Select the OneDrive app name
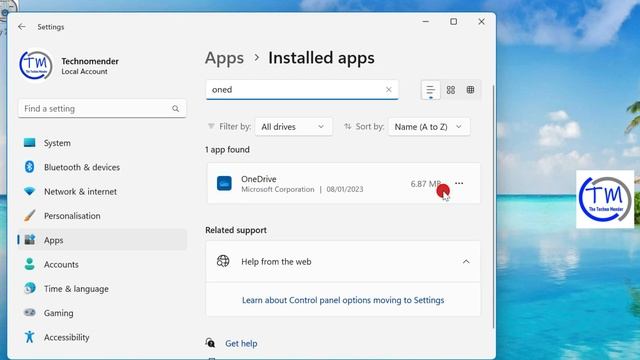Screen dimensions: 640x360 pos(258,179)
